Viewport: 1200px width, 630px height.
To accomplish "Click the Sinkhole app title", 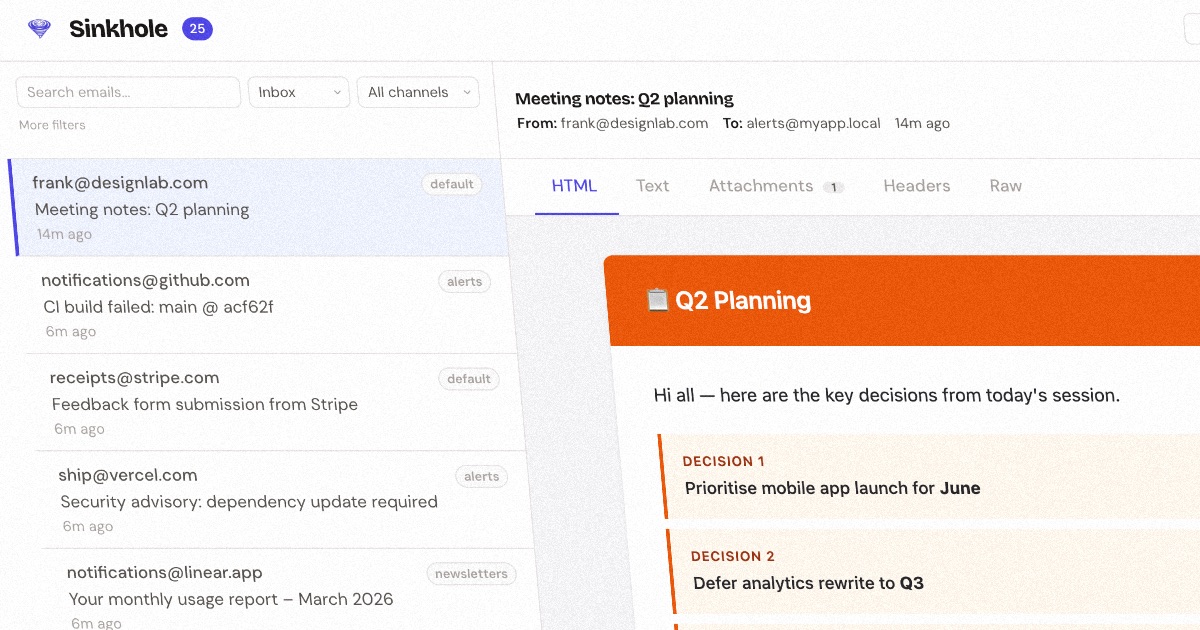I will tap(118, 29).
